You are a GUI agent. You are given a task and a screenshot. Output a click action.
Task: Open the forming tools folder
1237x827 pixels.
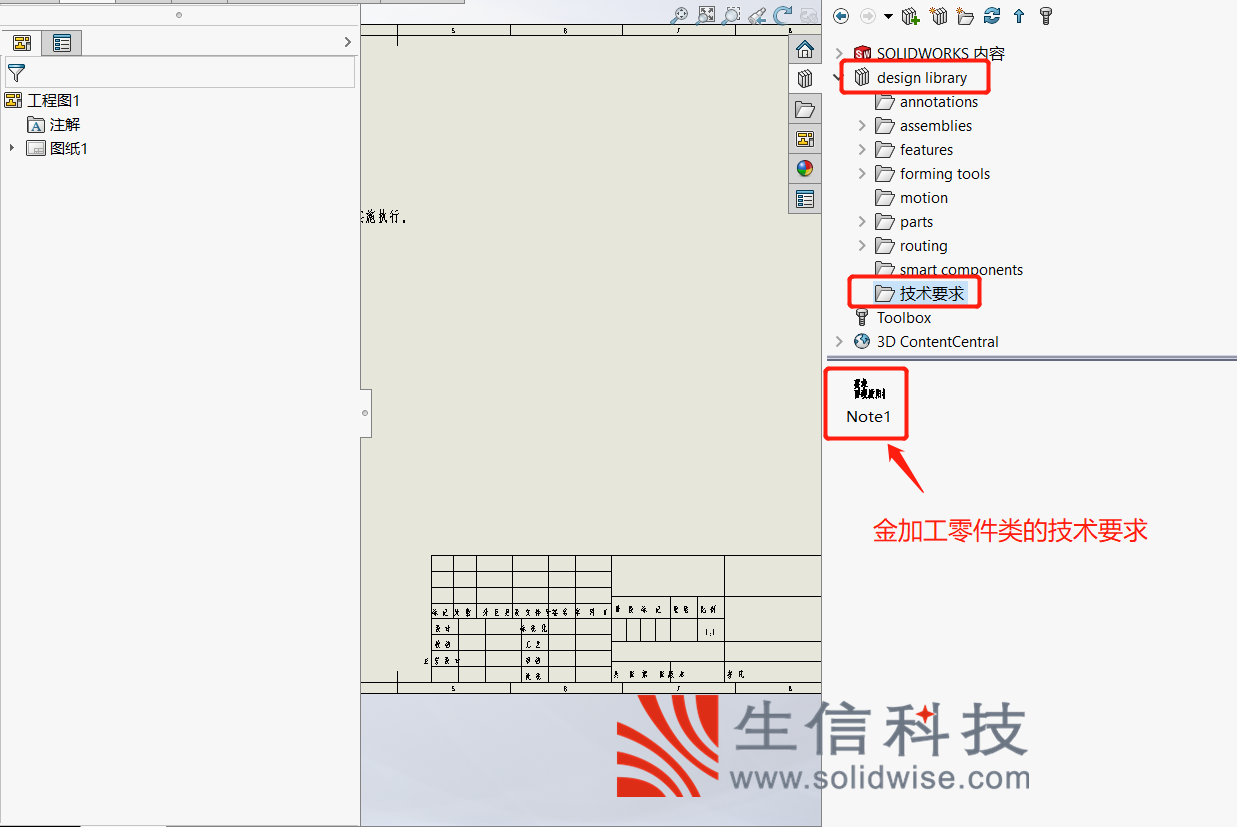point(945,174)
